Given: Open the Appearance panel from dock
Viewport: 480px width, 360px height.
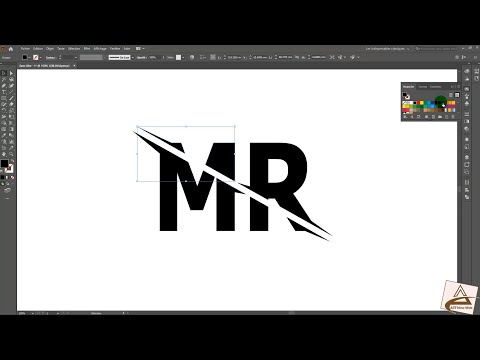Looking at the screenshot, I should tap(467, 139).
